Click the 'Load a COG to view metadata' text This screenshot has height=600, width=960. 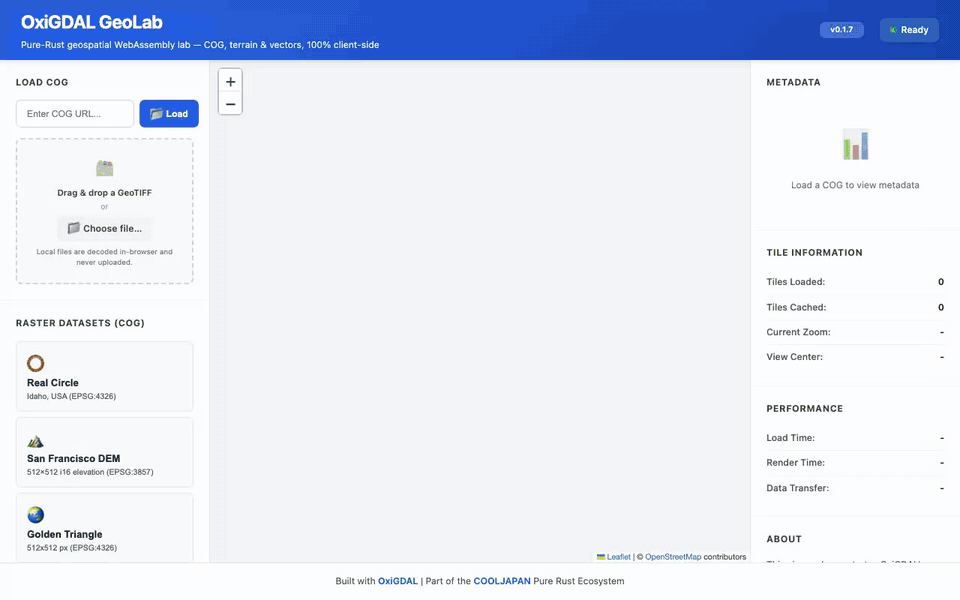click(855, 185)
